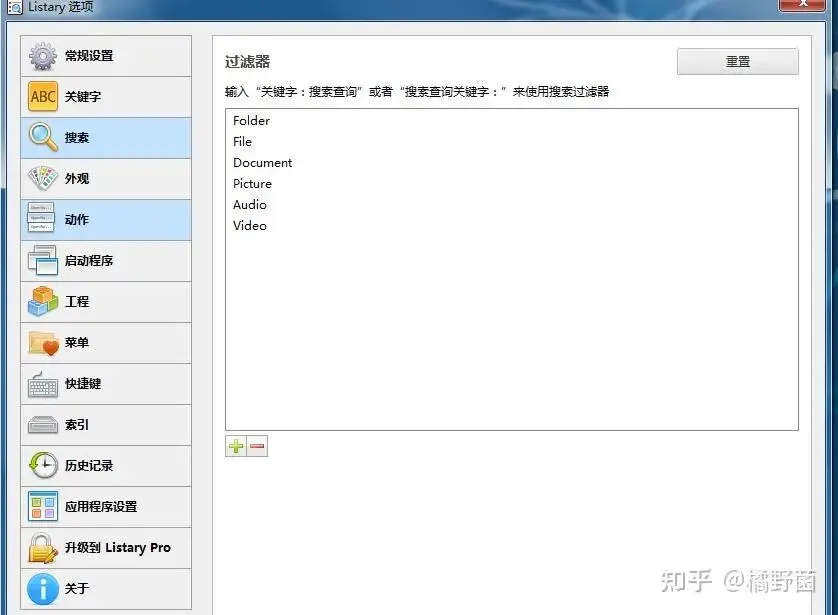Image resolution: width=838 pixels, height=615 pixels.
Task: Click the app grid icon for 应用程序设置
Action: [x=43, y=507]
